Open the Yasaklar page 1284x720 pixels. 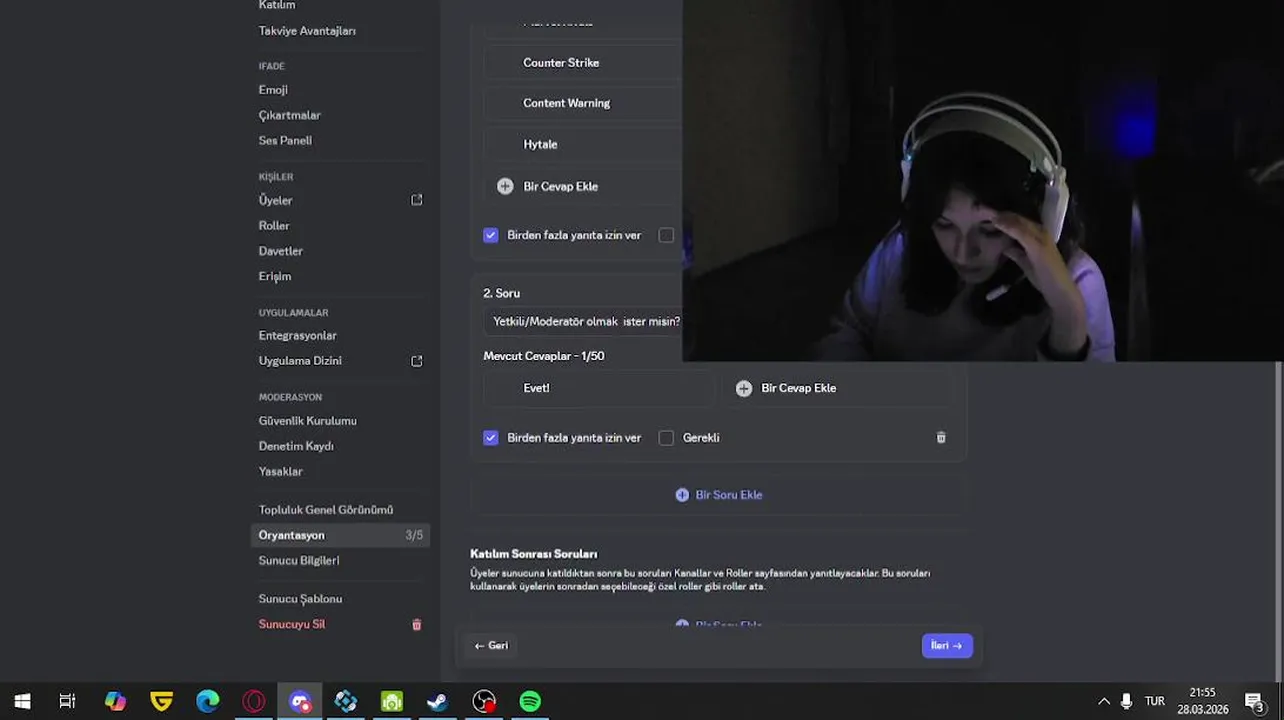tap(281, 472)
